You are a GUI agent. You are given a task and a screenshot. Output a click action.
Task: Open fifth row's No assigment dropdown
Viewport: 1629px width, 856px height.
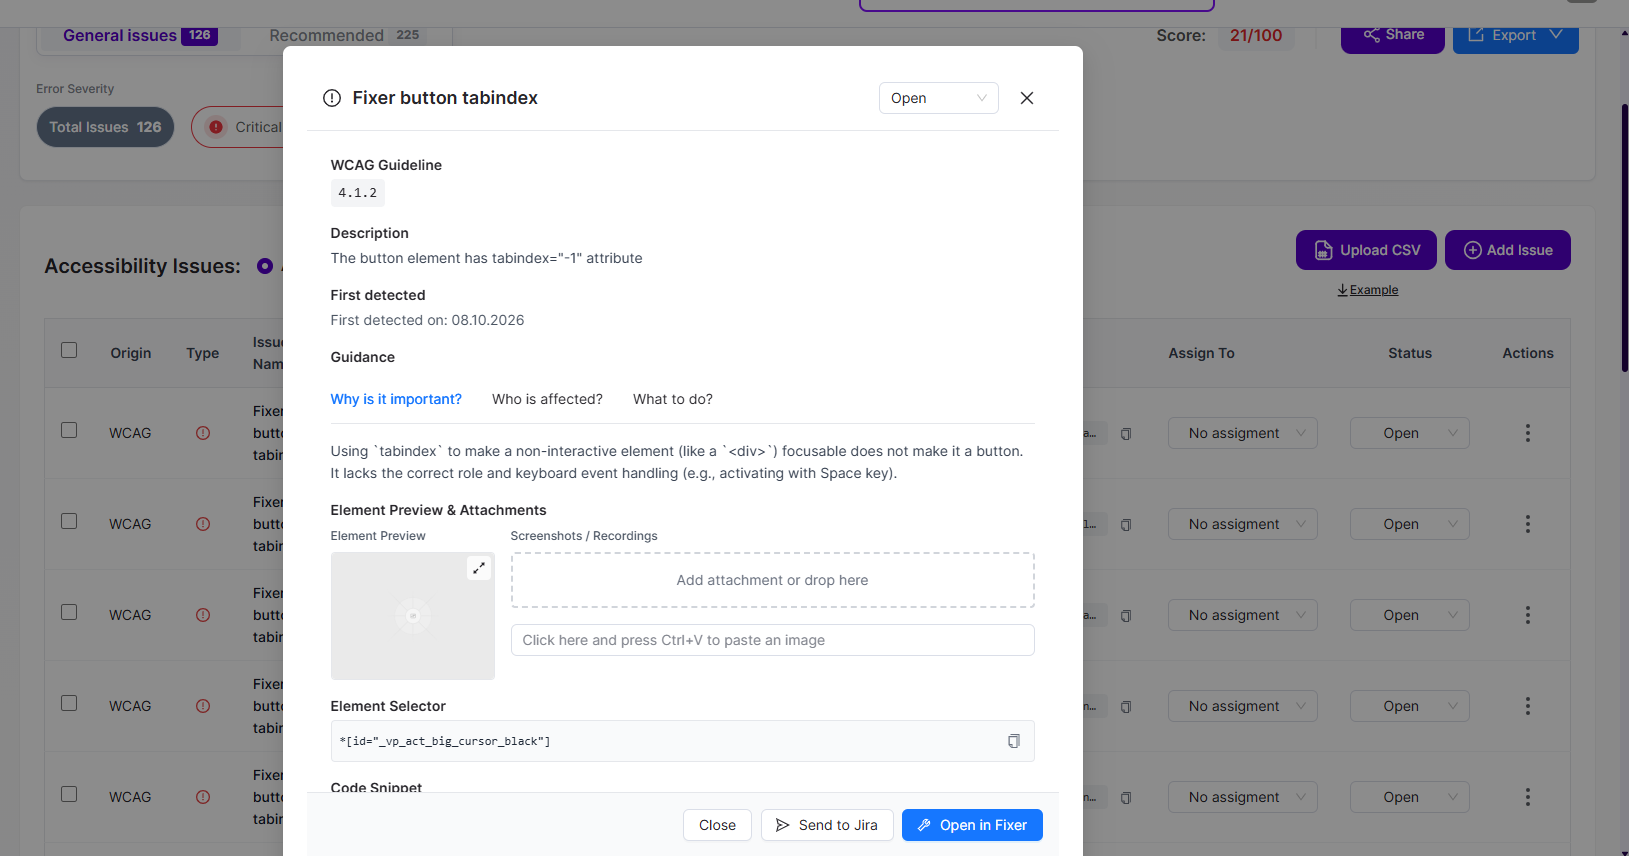pos(1242,797)
